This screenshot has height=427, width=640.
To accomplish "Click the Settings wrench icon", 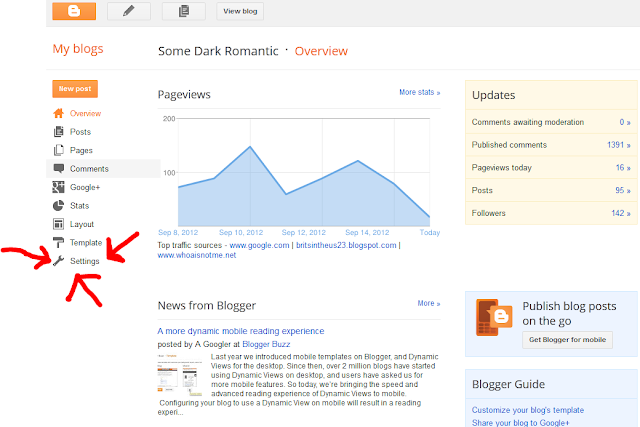I will point(58,261).
